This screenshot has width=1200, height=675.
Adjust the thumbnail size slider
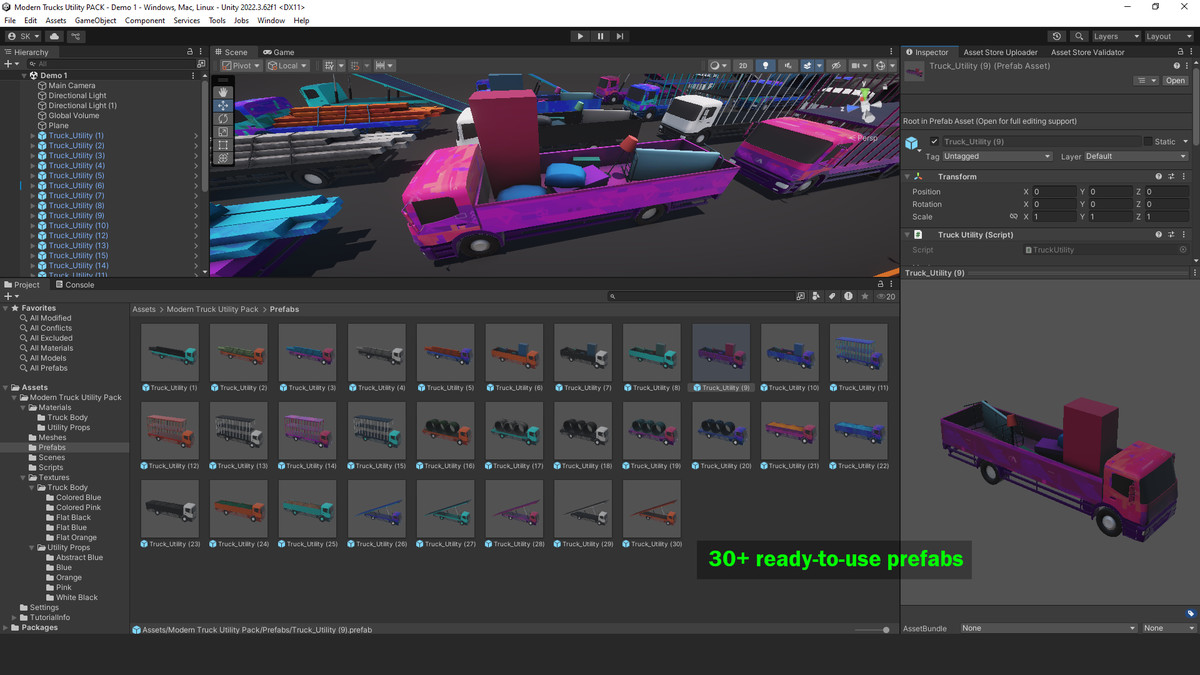coord(870,630)
